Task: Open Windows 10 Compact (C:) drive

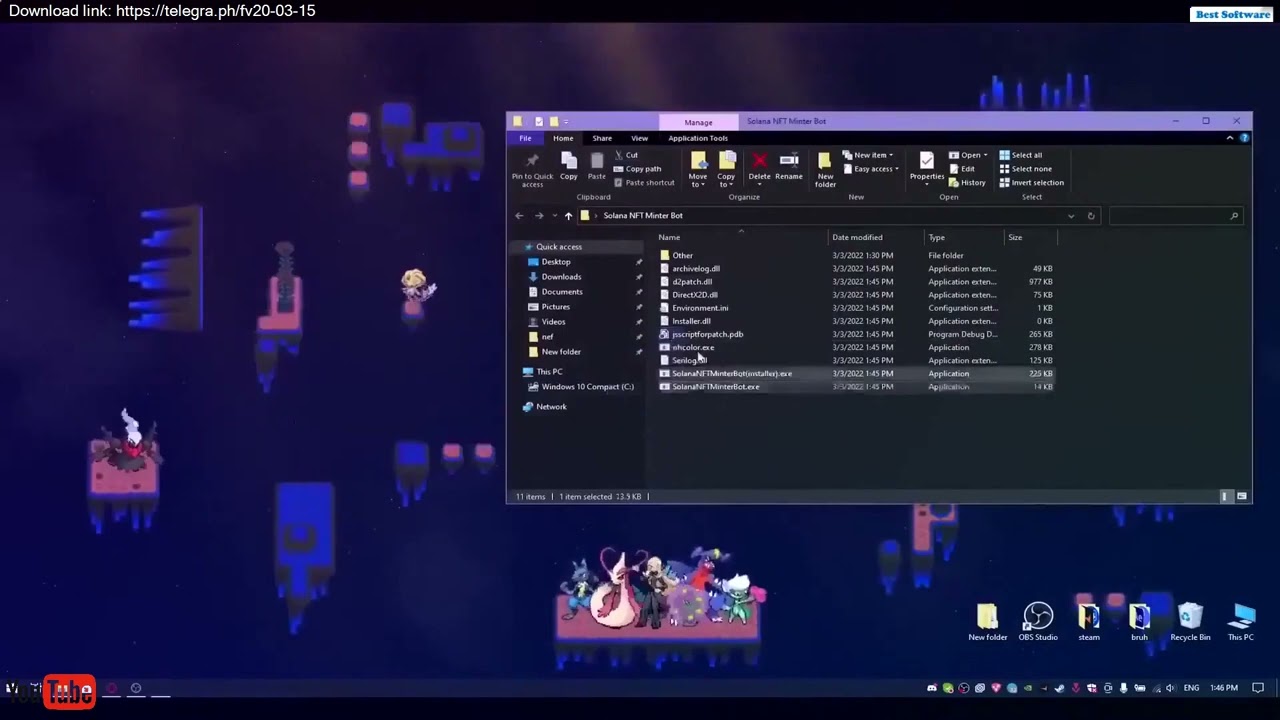Action: tap(587, 387)
